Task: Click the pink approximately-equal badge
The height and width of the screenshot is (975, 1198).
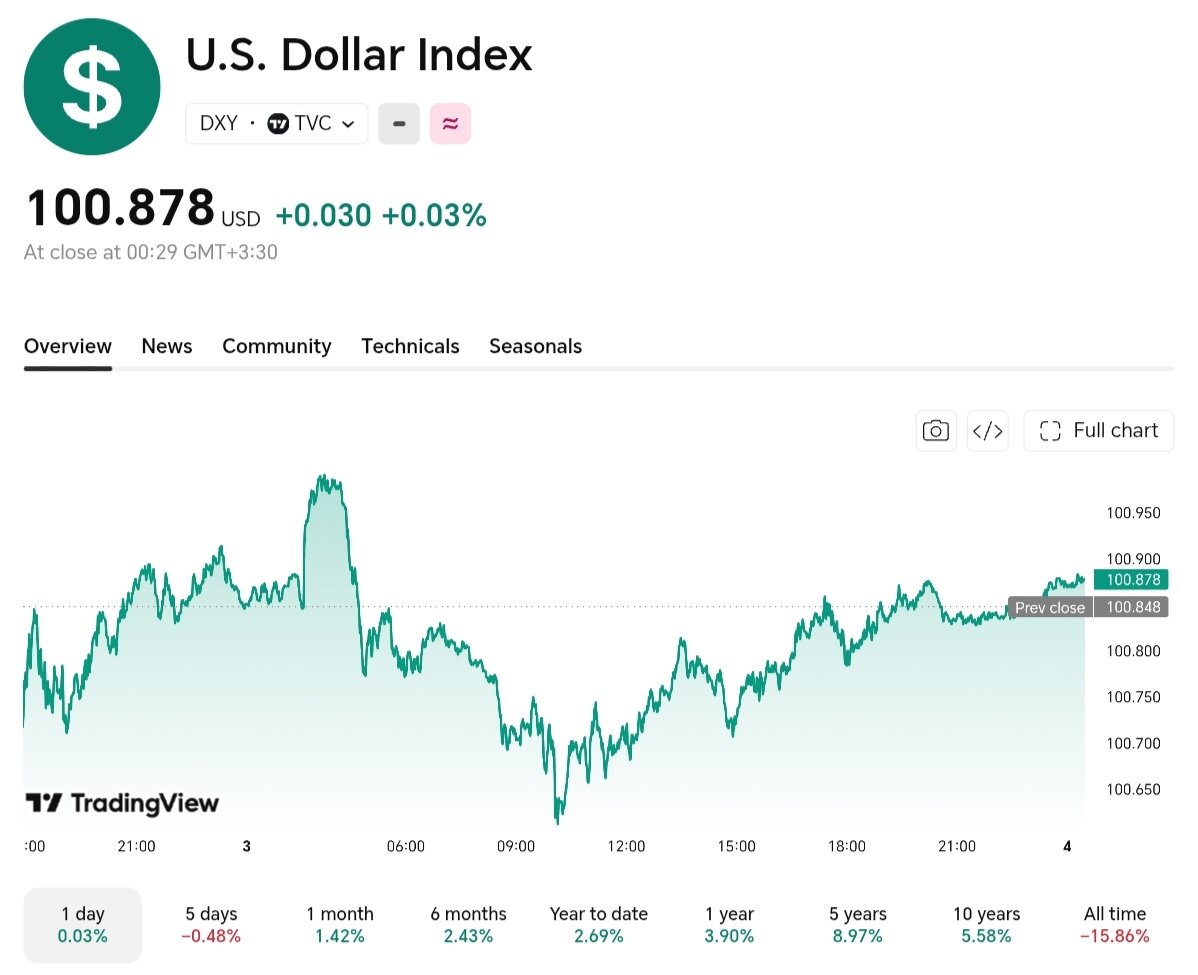Action: coord(450,123)
